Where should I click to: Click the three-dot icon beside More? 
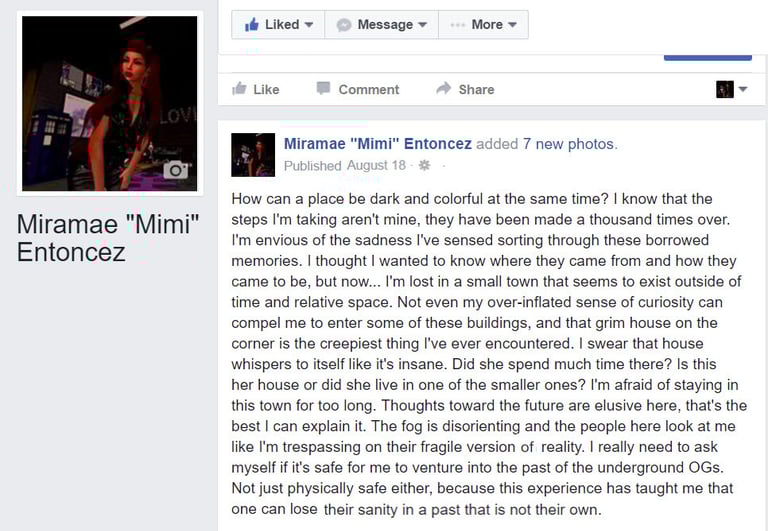(457, 25)
